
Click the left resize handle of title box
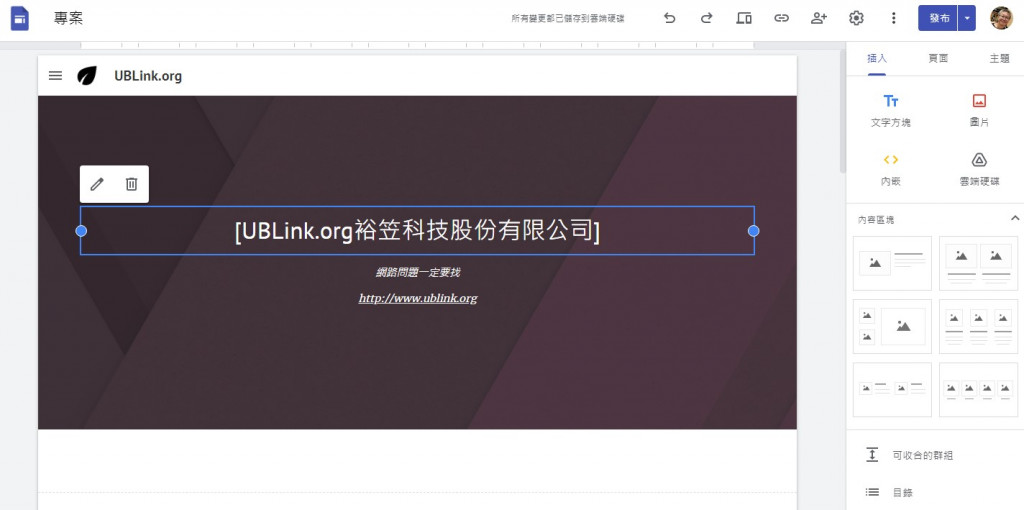tap(81, 231)
